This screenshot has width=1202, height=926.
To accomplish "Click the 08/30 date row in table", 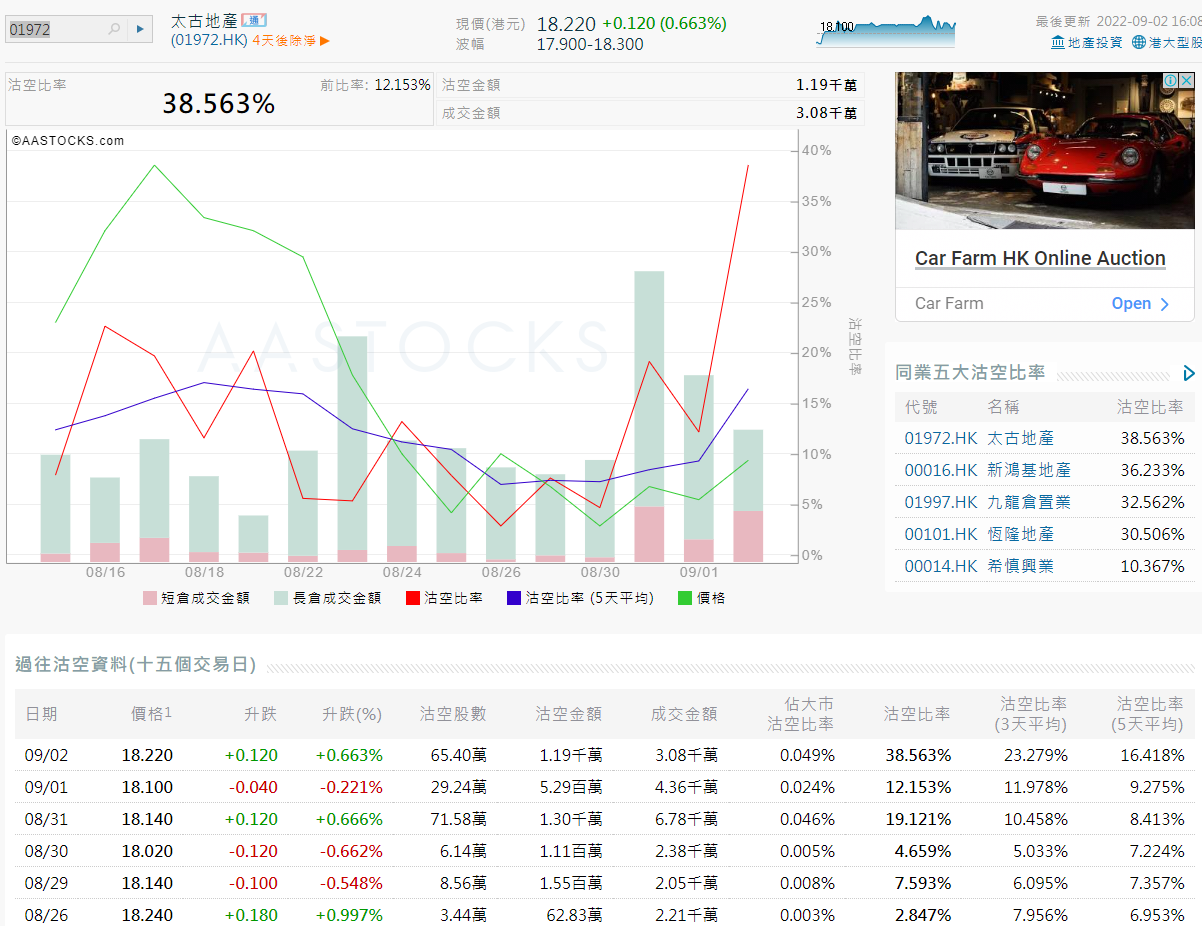I will (x=604, y=851).
